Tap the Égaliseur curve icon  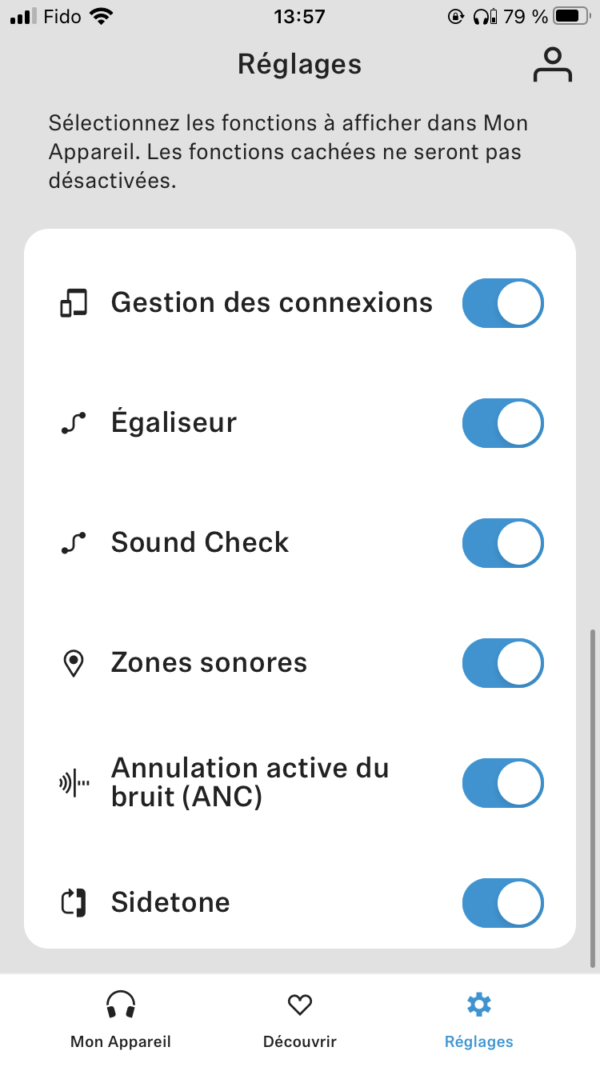pos(73,423)
